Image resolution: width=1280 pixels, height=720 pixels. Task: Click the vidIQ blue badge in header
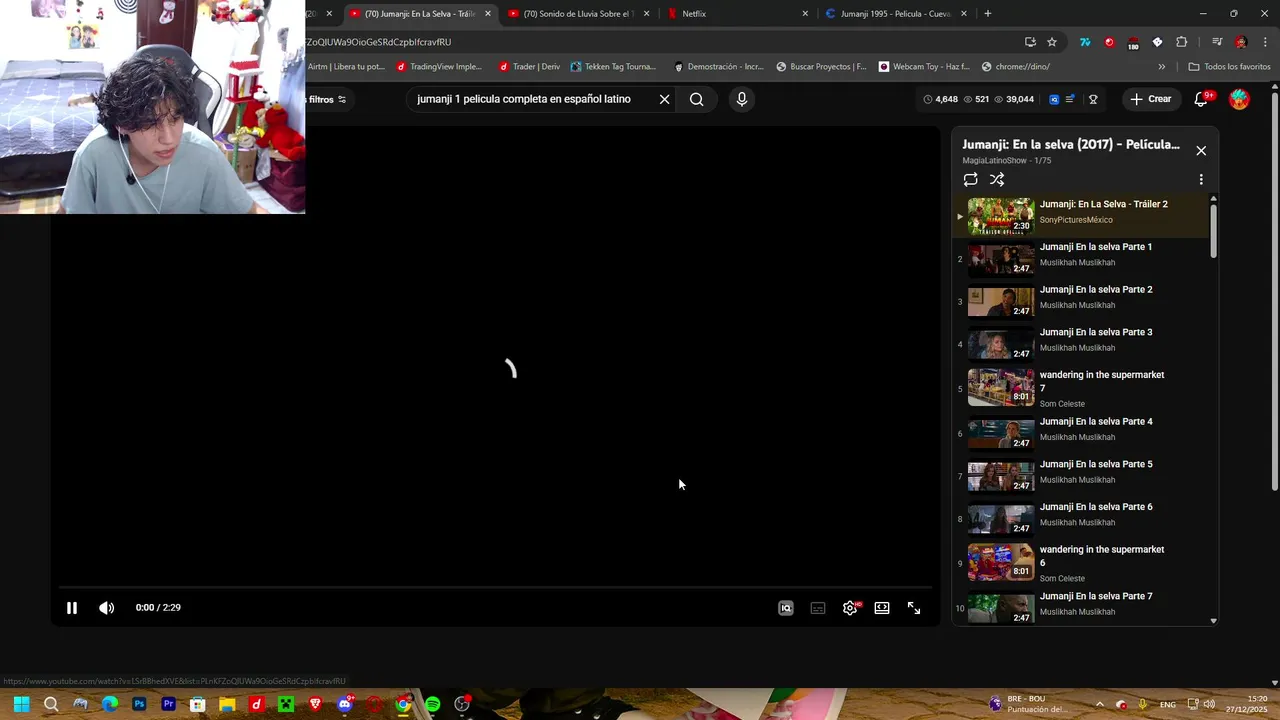1054,99
